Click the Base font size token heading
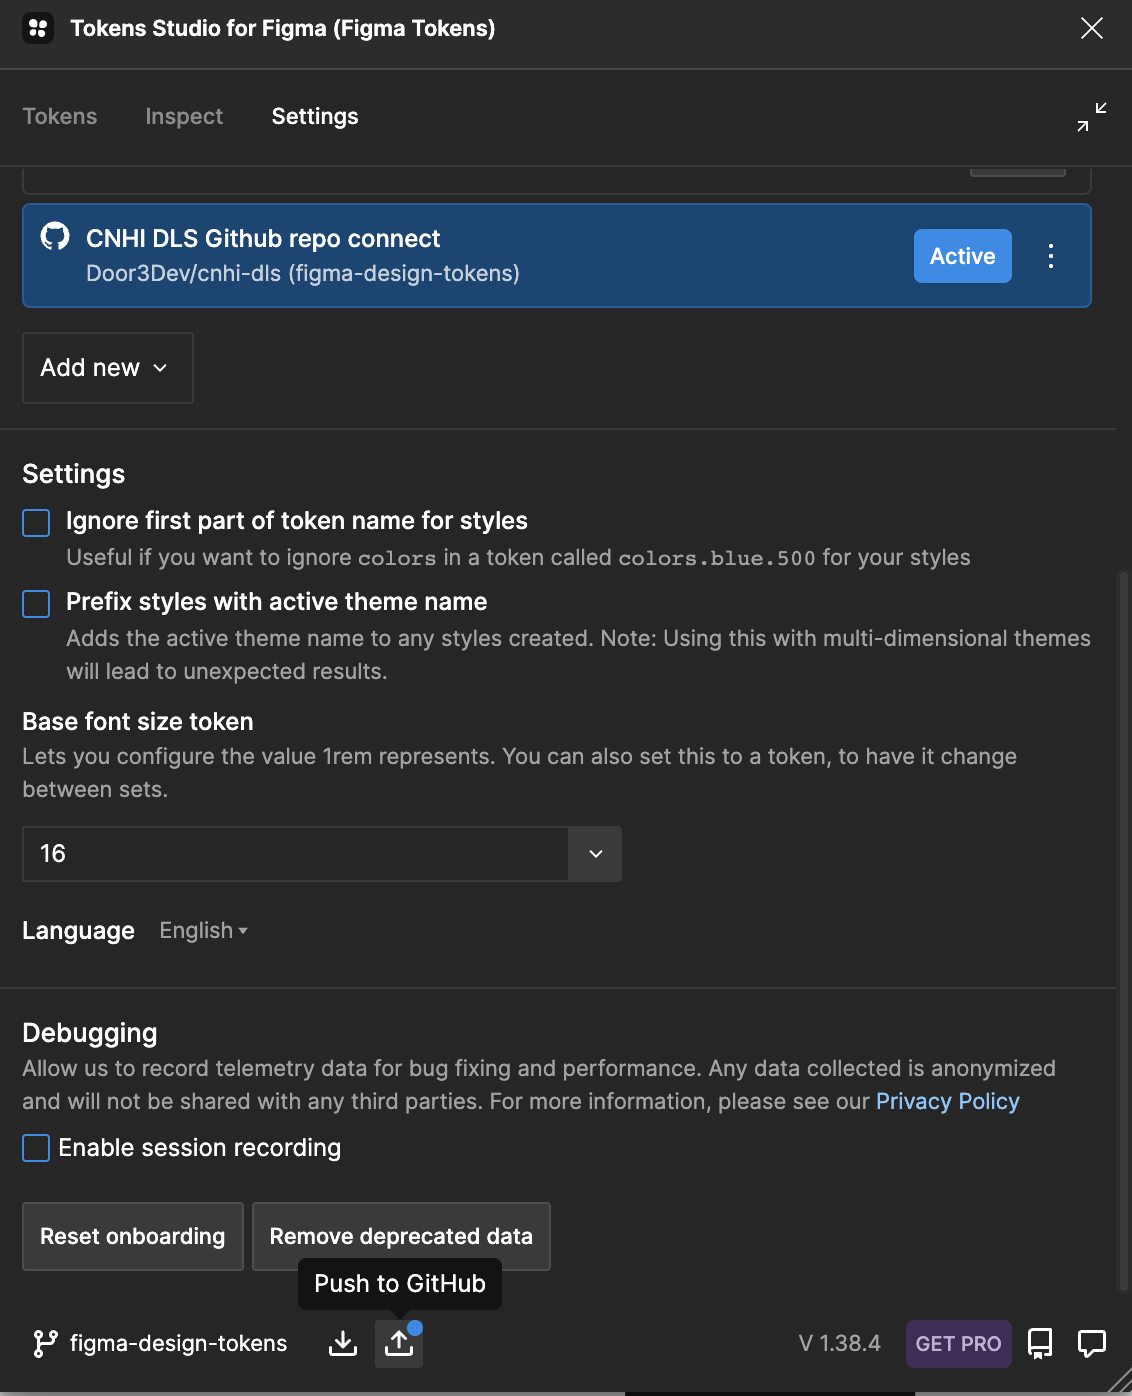Image resolution: width=1132 pixels, height=1396 pixels. pyautogui.click(x=138, y=721)
